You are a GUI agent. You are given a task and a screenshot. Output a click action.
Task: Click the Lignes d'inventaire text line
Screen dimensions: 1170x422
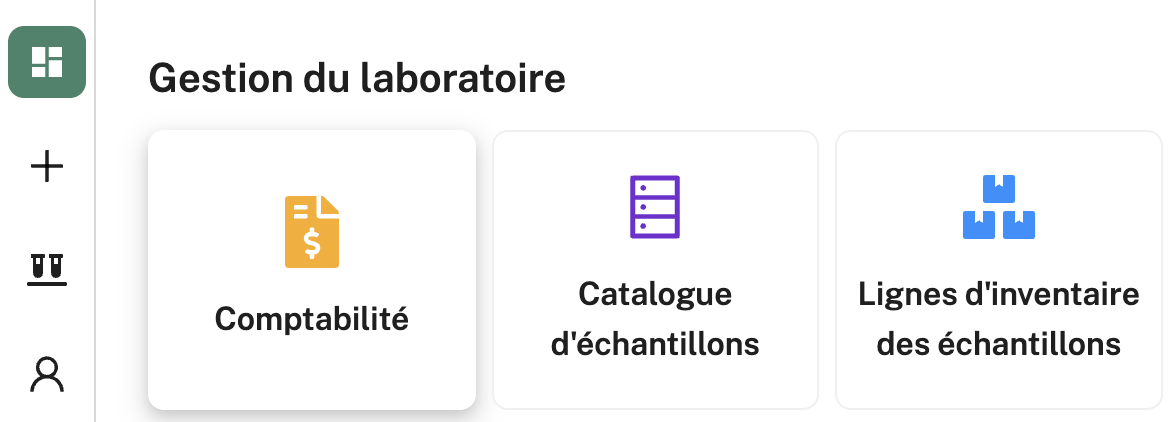point(998,294)
